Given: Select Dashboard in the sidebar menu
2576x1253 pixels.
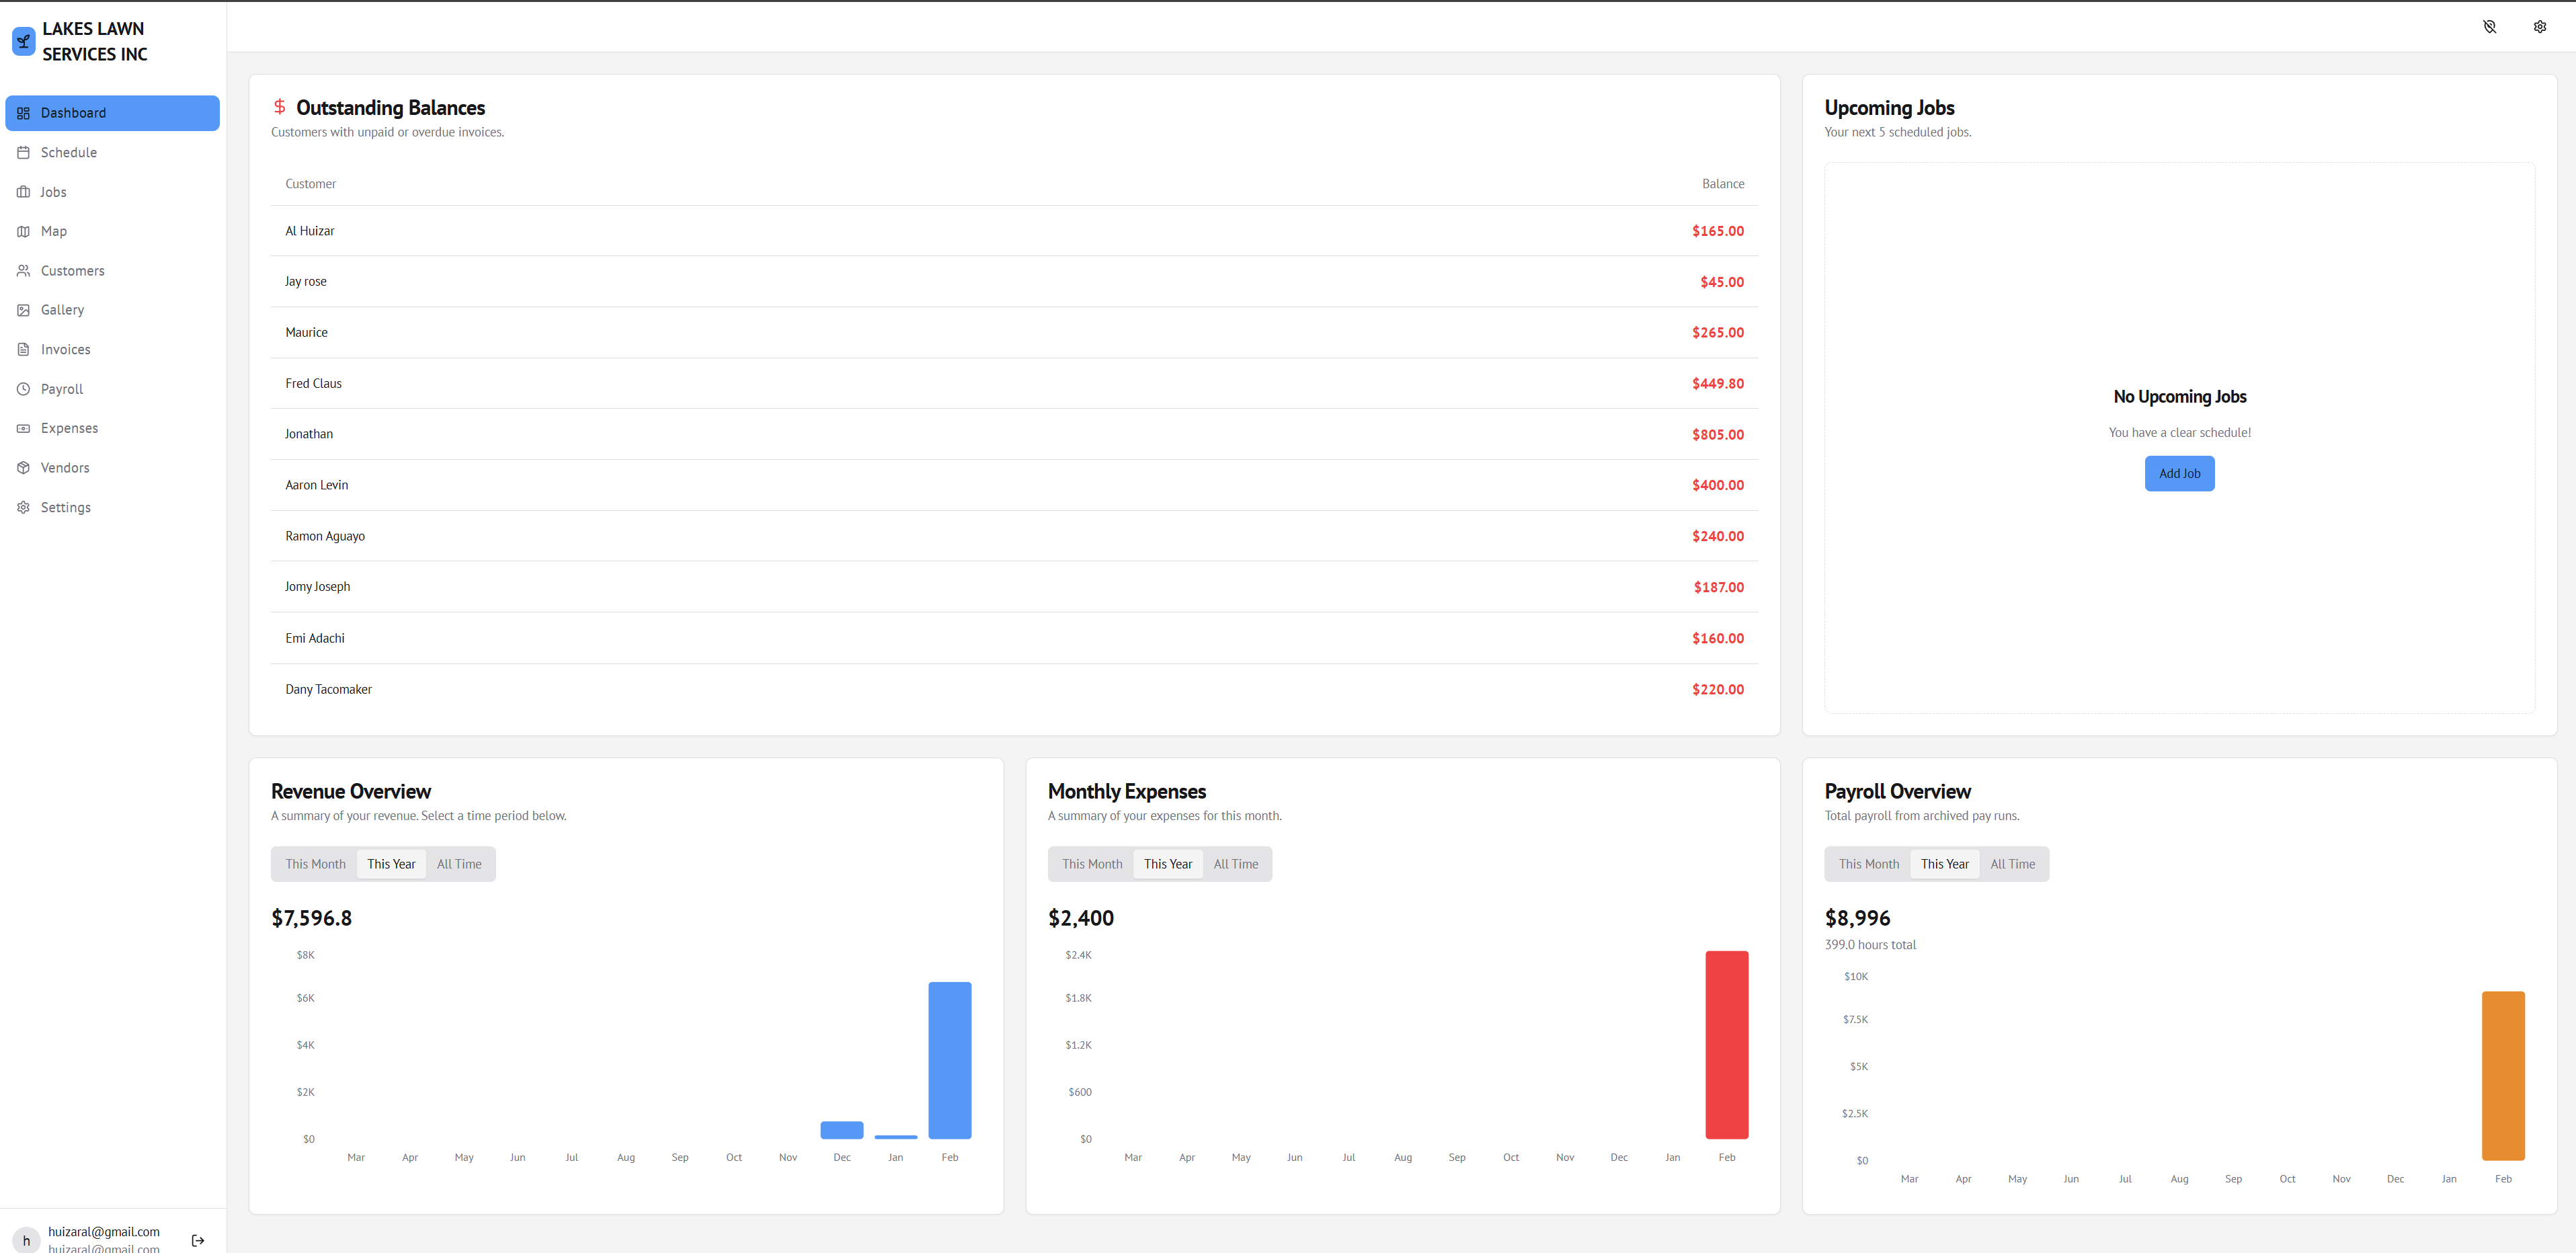Looking at the screenshot, I should tap(72, 112).
